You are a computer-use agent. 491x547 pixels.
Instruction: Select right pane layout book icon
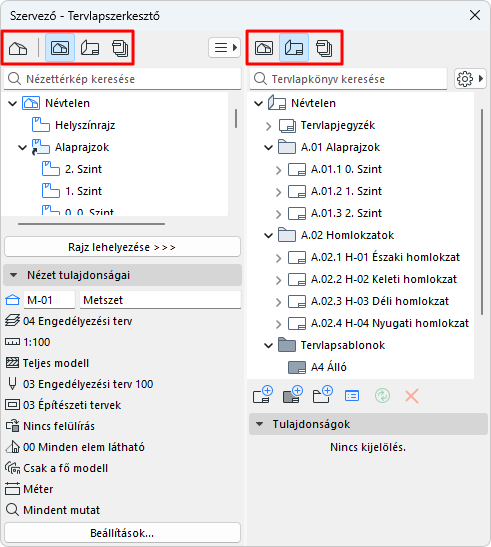tap(294, 48)
